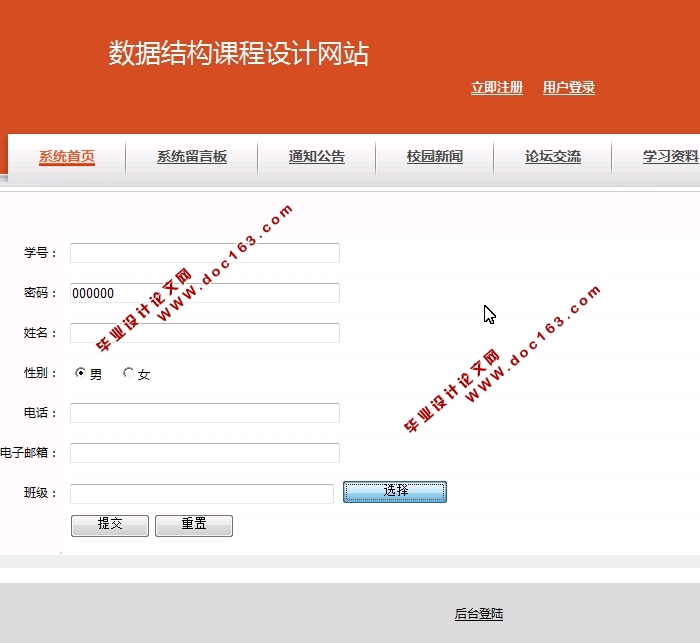Open the 用户登录 page
700x643 pixels.
(569, 88)
